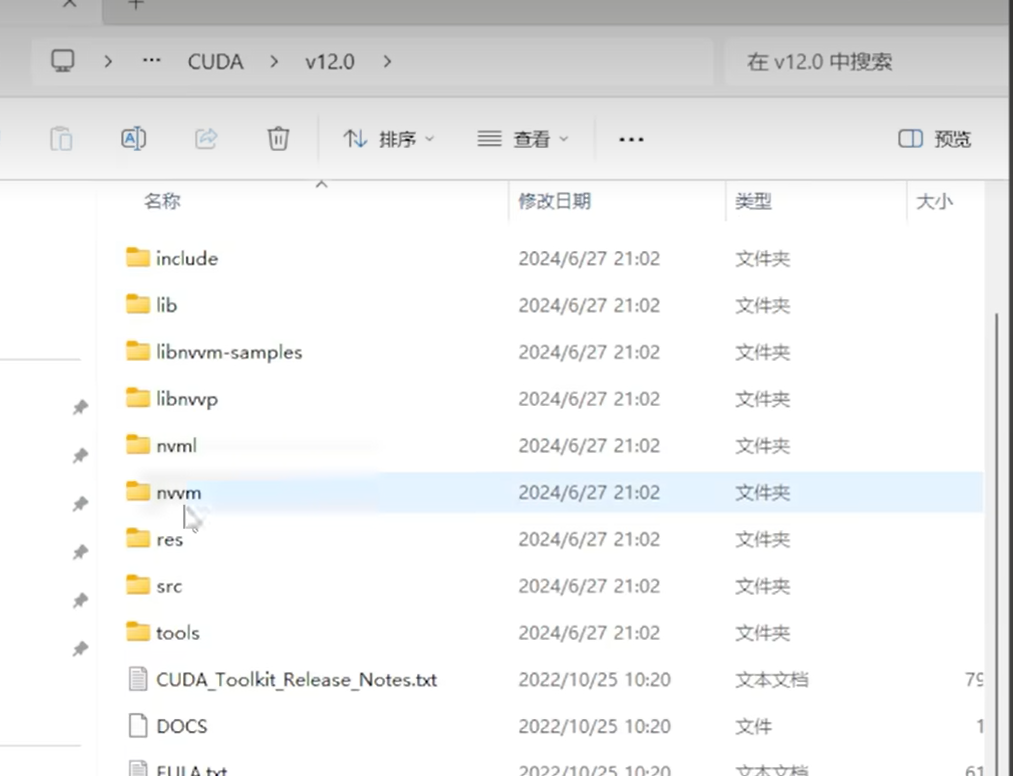
Task: Select the CUDA_Toolkit_Release_Notes.txt file icon
Action: click(x=138, y=679)
